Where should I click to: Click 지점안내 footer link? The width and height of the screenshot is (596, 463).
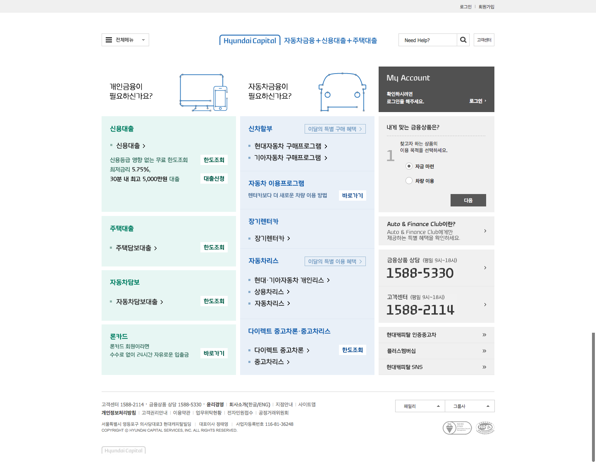point(284,404)
